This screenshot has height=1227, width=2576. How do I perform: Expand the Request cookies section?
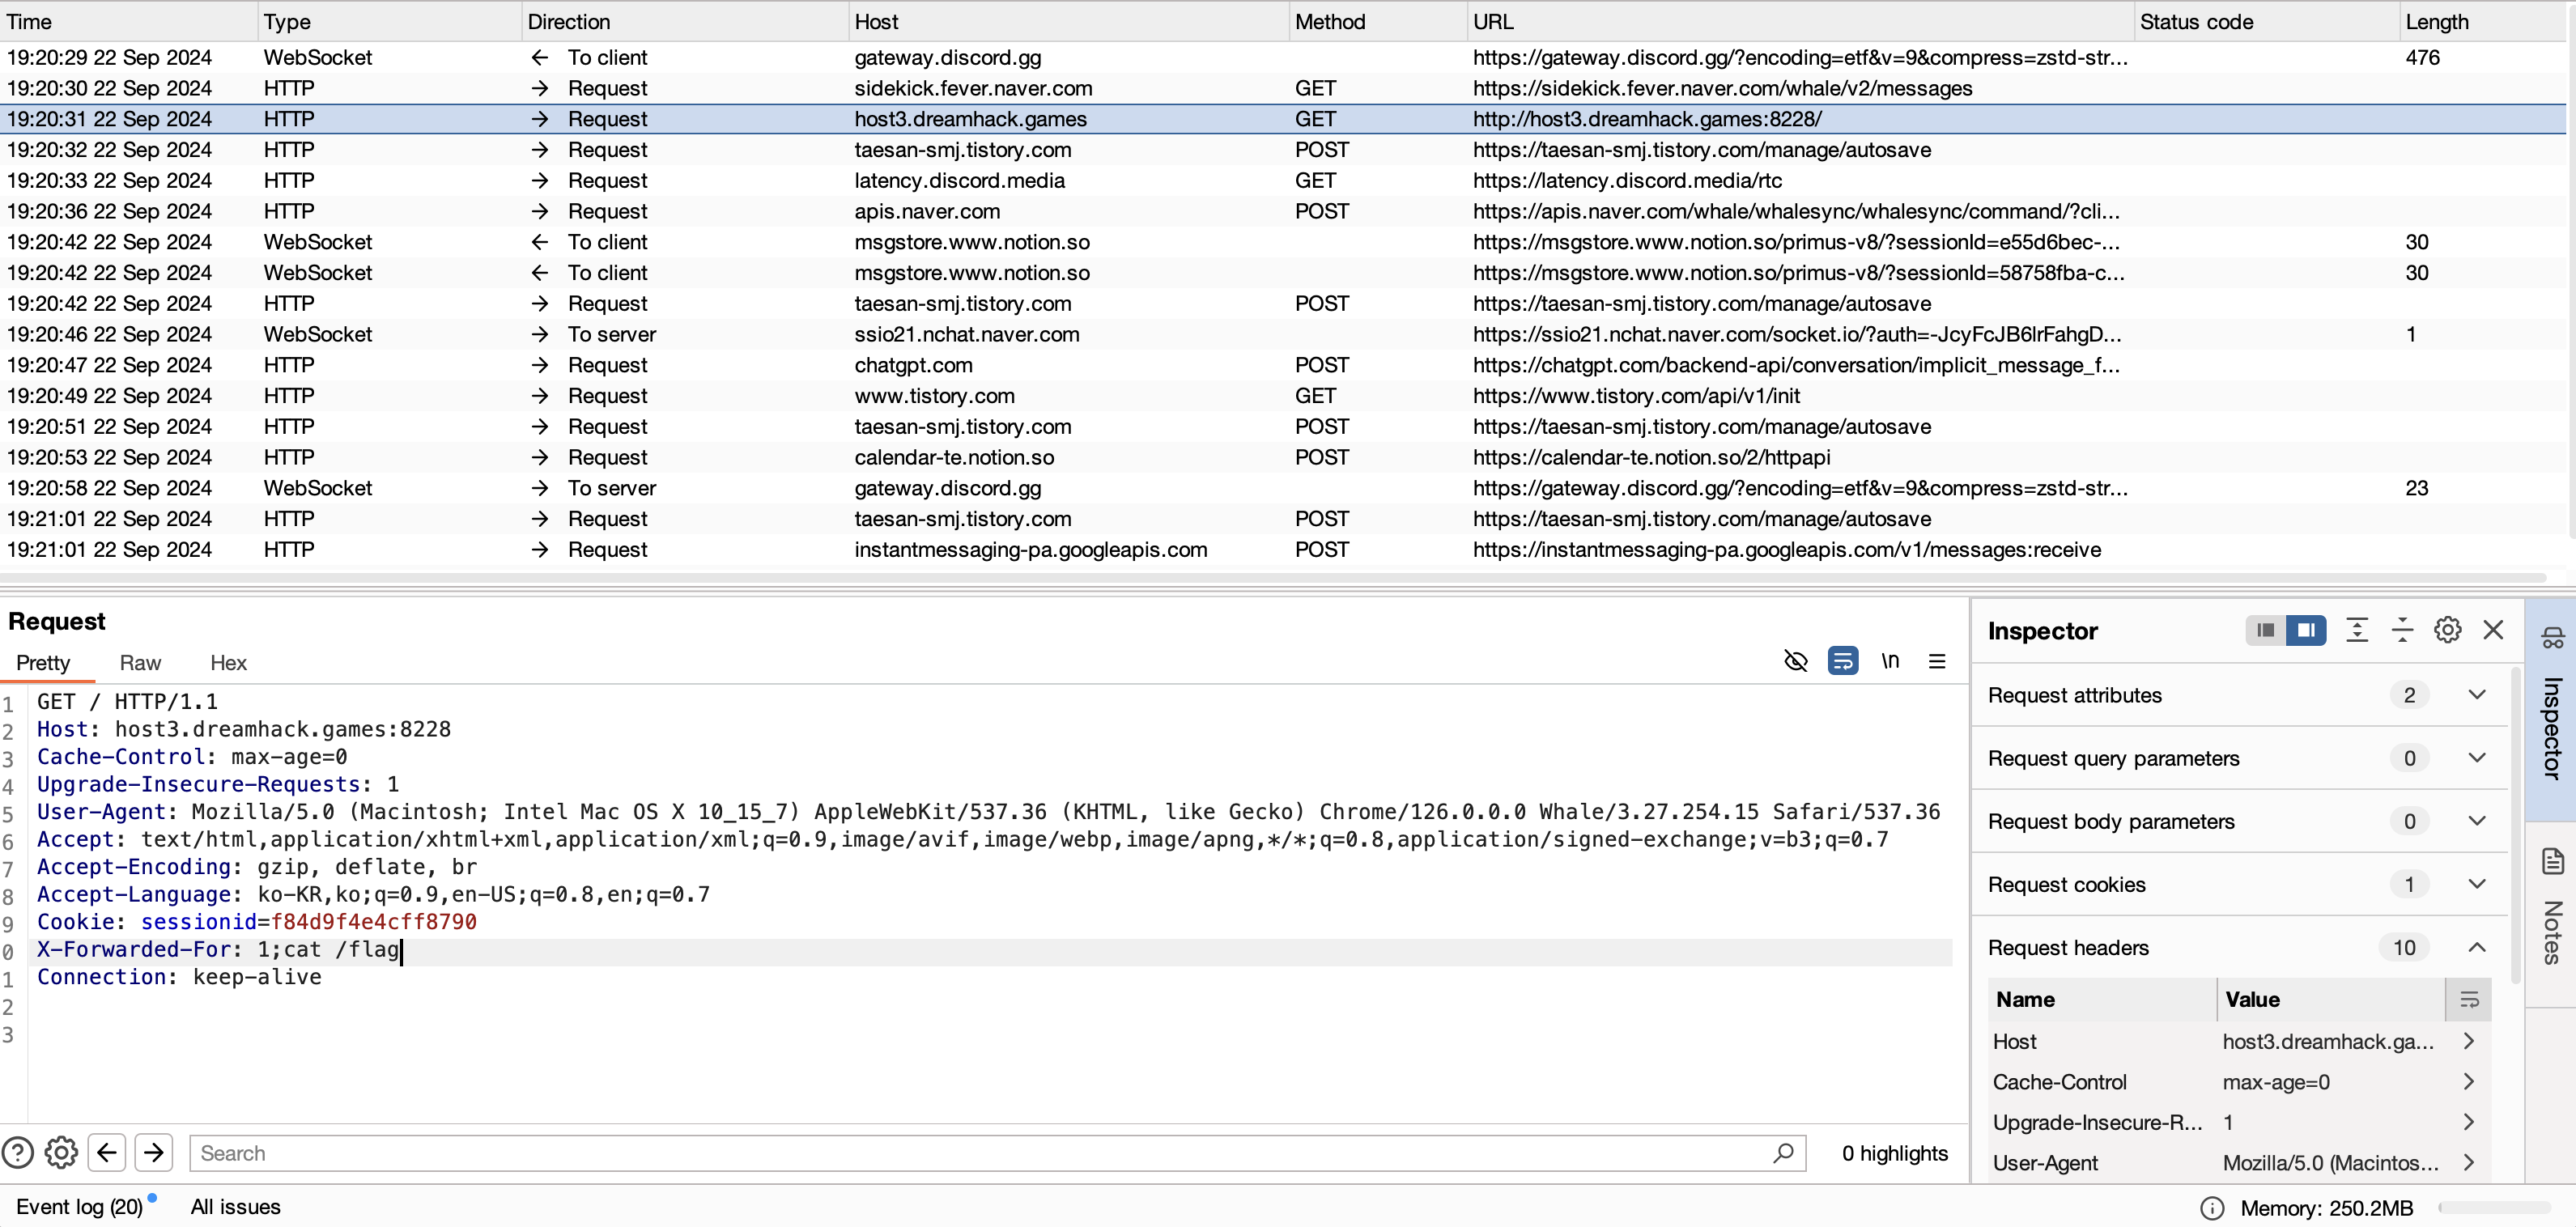[2476, 884]
